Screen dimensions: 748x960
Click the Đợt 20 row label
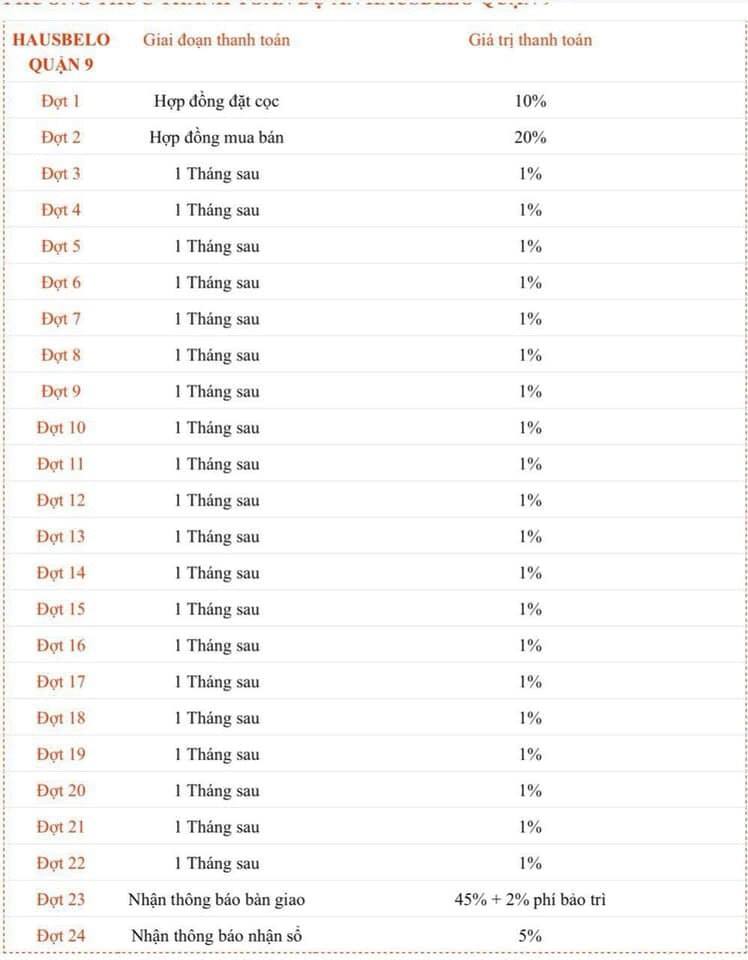[61, 790]
